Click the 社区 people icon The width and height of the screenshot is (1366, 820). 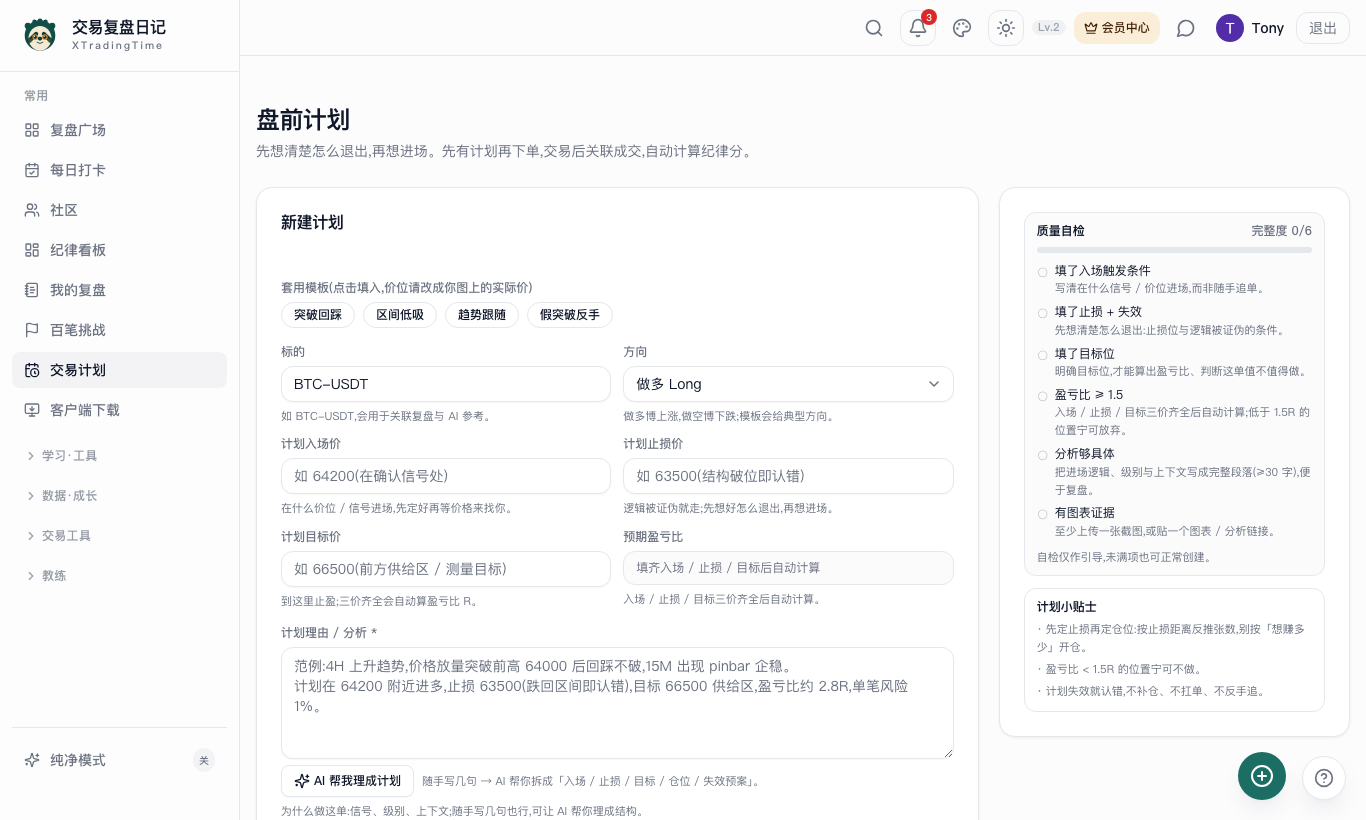[x=32, y=210]
